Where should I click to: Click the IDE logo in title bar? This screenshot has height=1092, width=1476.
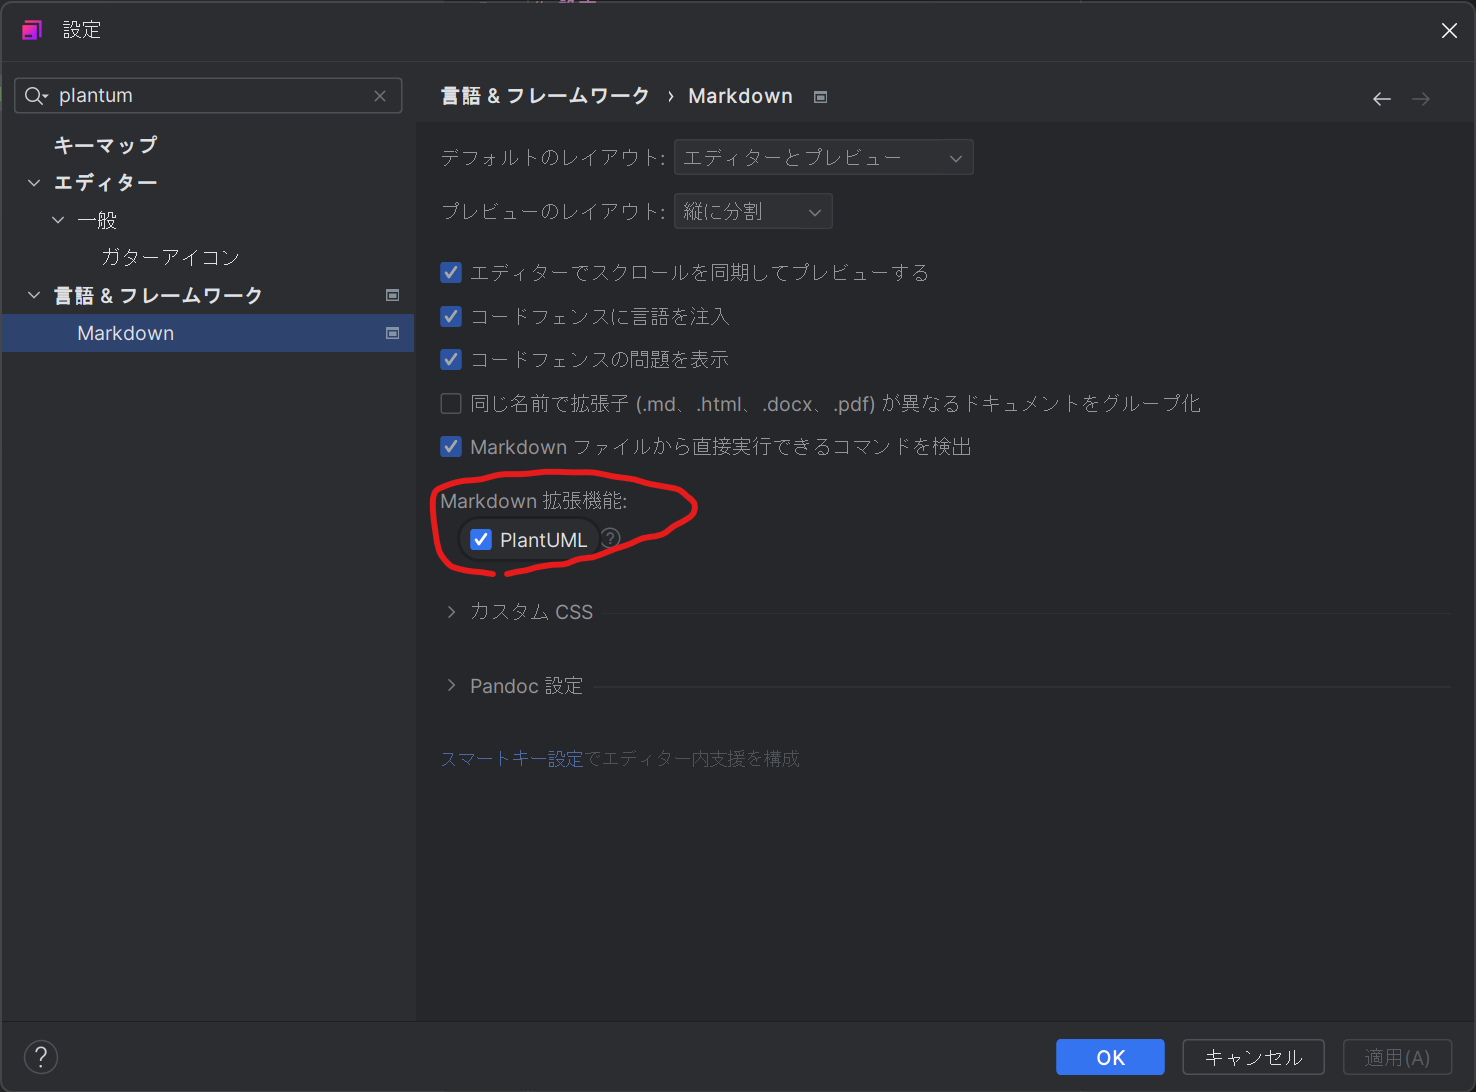32,30
